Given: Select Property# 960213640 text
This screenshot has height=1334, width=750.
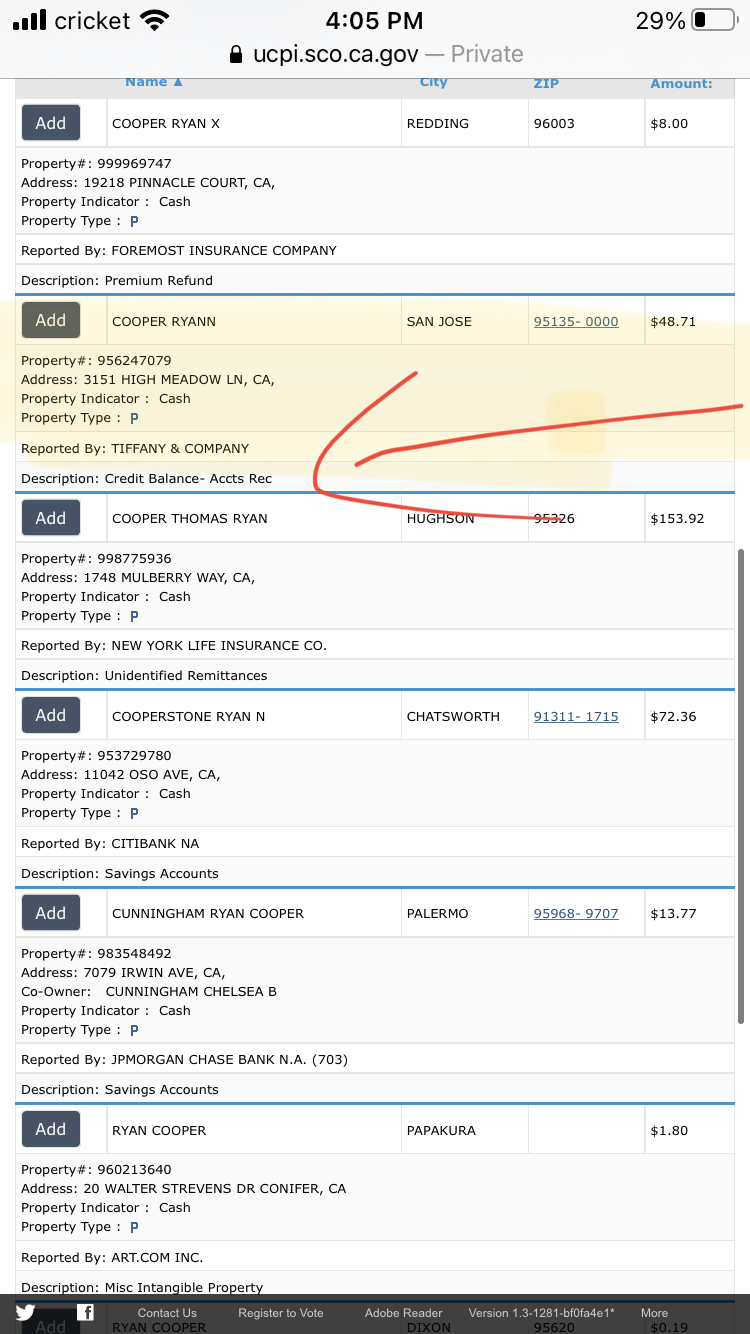Looking at the screenshot, I should pos(96,1169).
